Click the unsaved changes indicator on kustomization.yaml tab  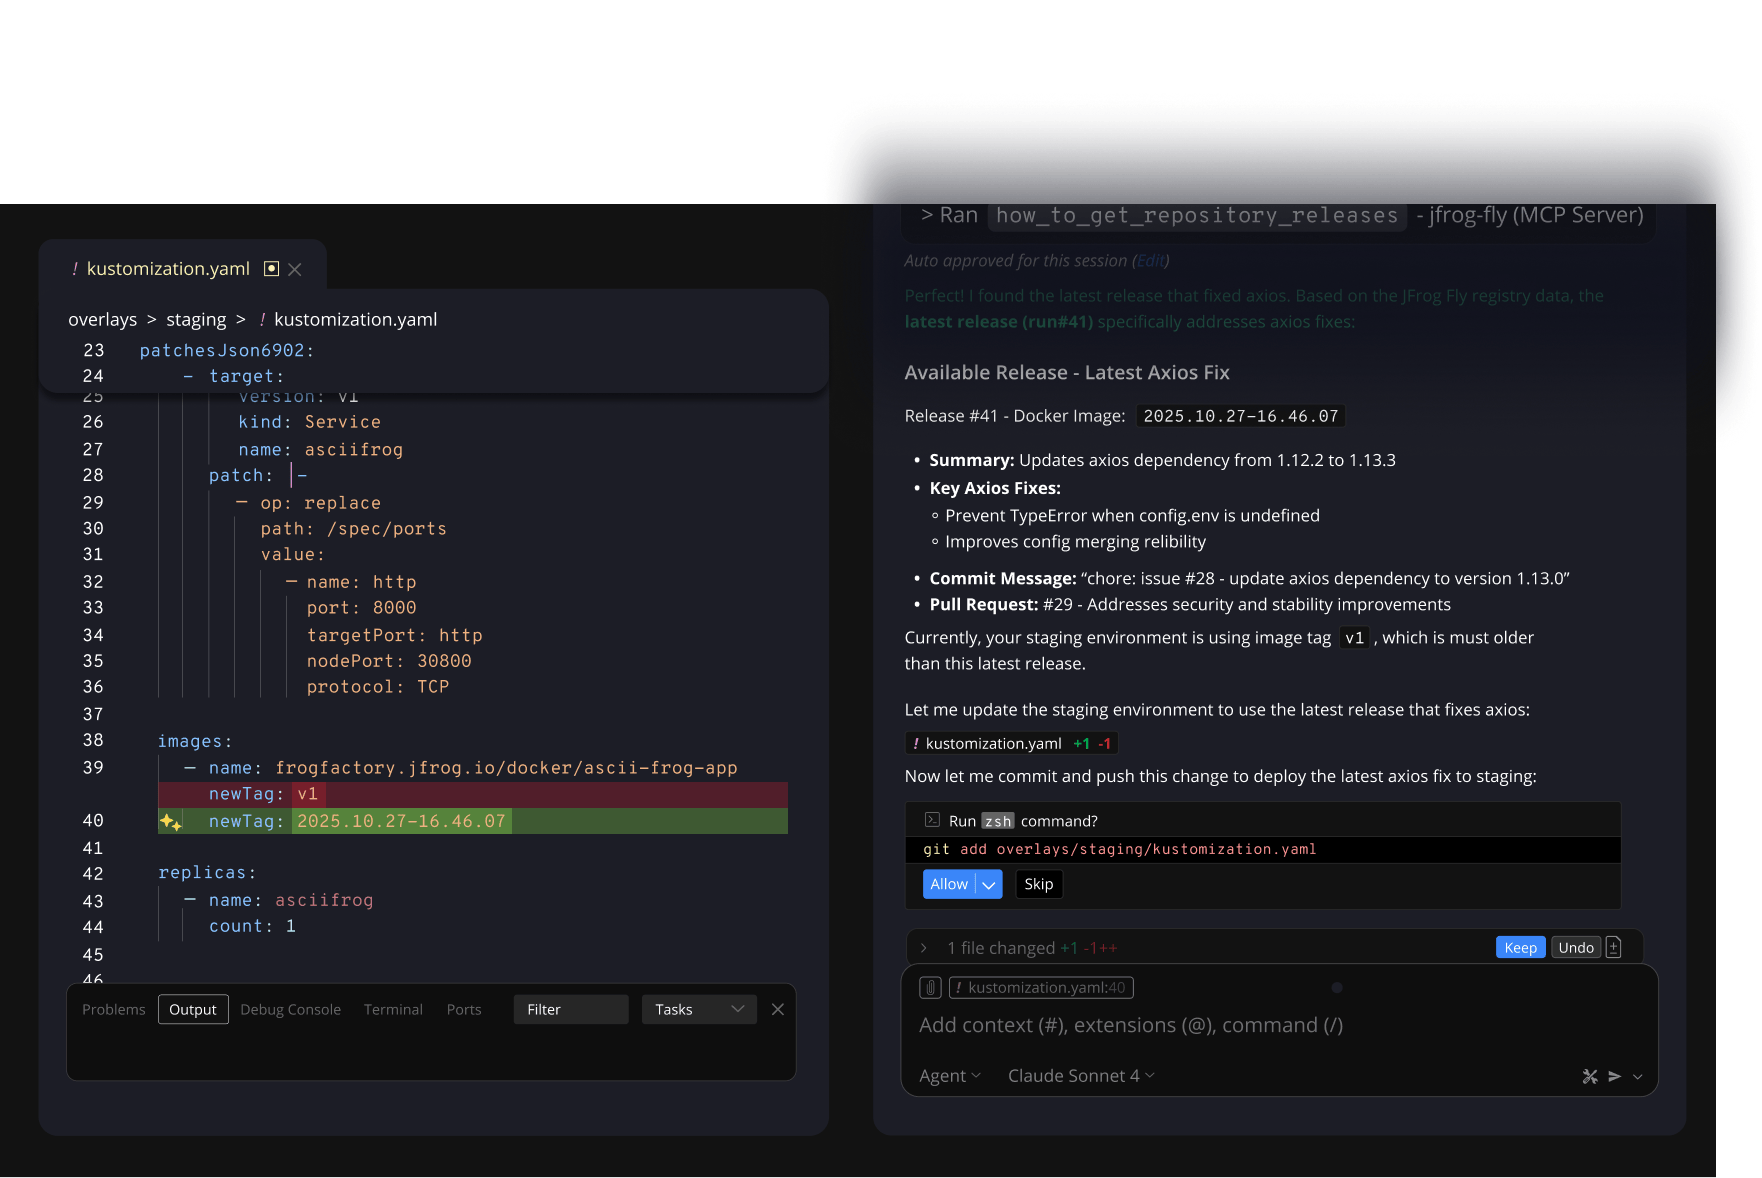[271, 269]
